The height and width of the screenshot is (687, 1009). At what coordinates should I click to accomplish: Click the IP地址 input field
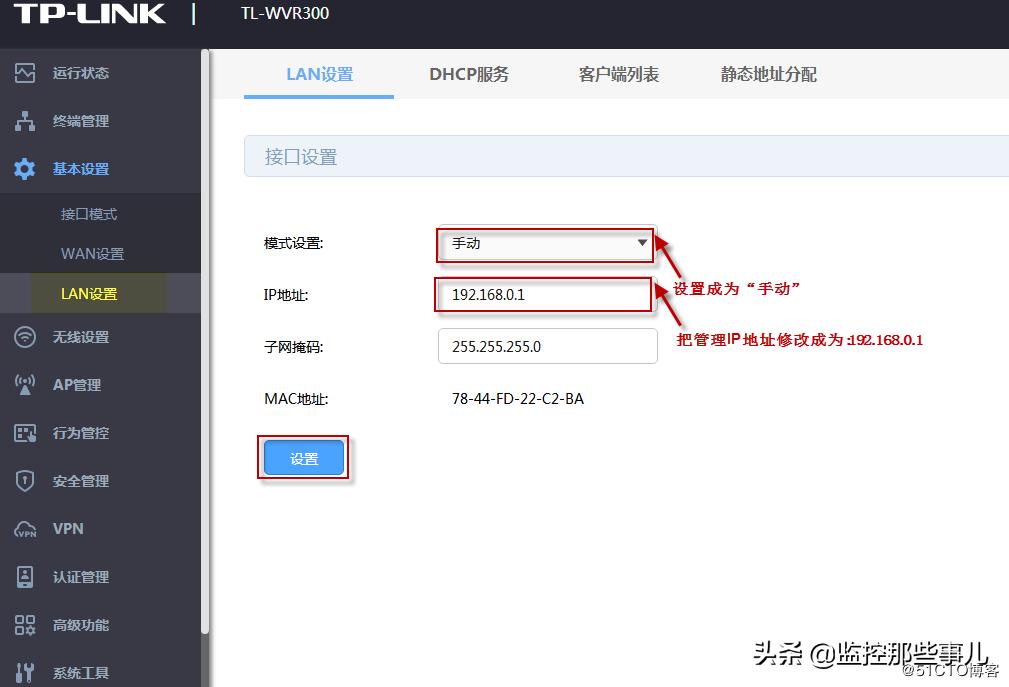click(543, 295)
